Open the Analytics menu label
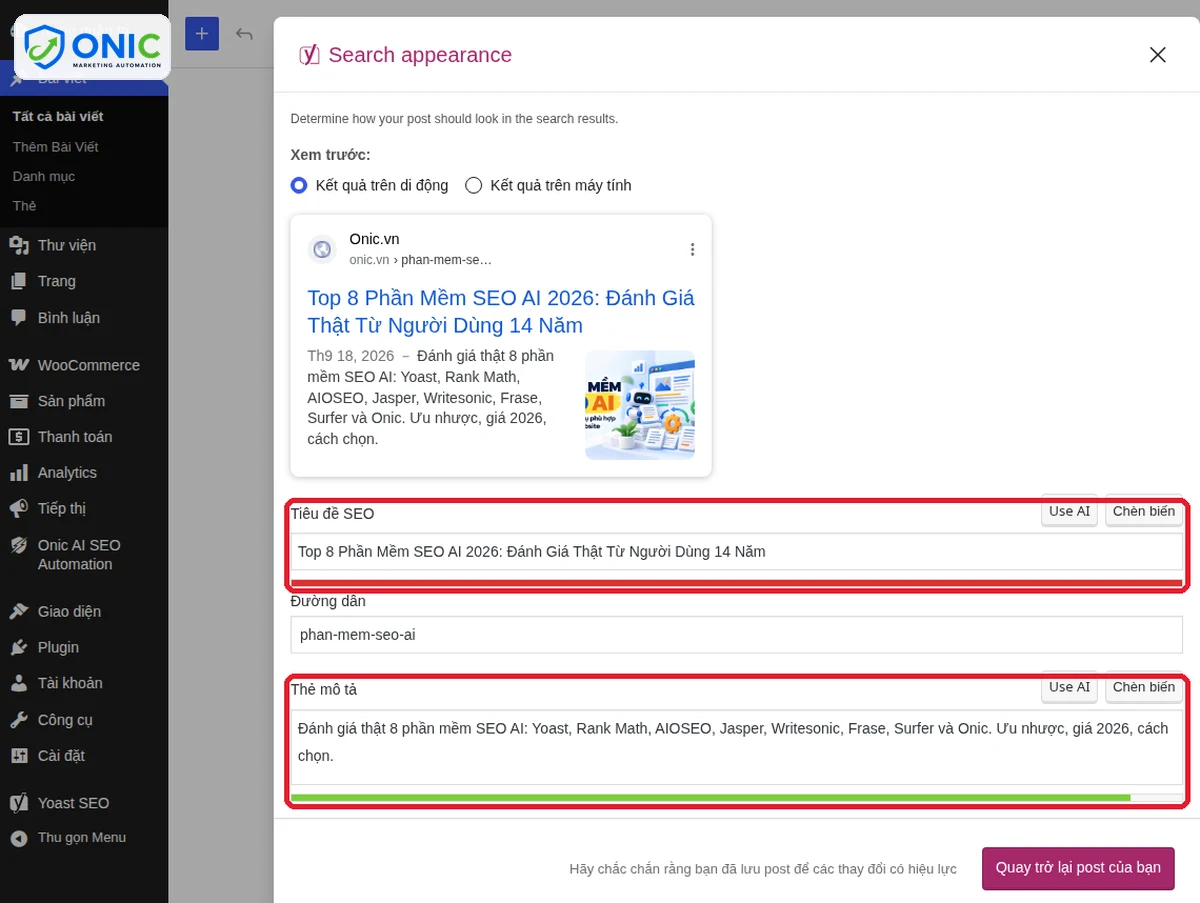 (x=67, y=473)
